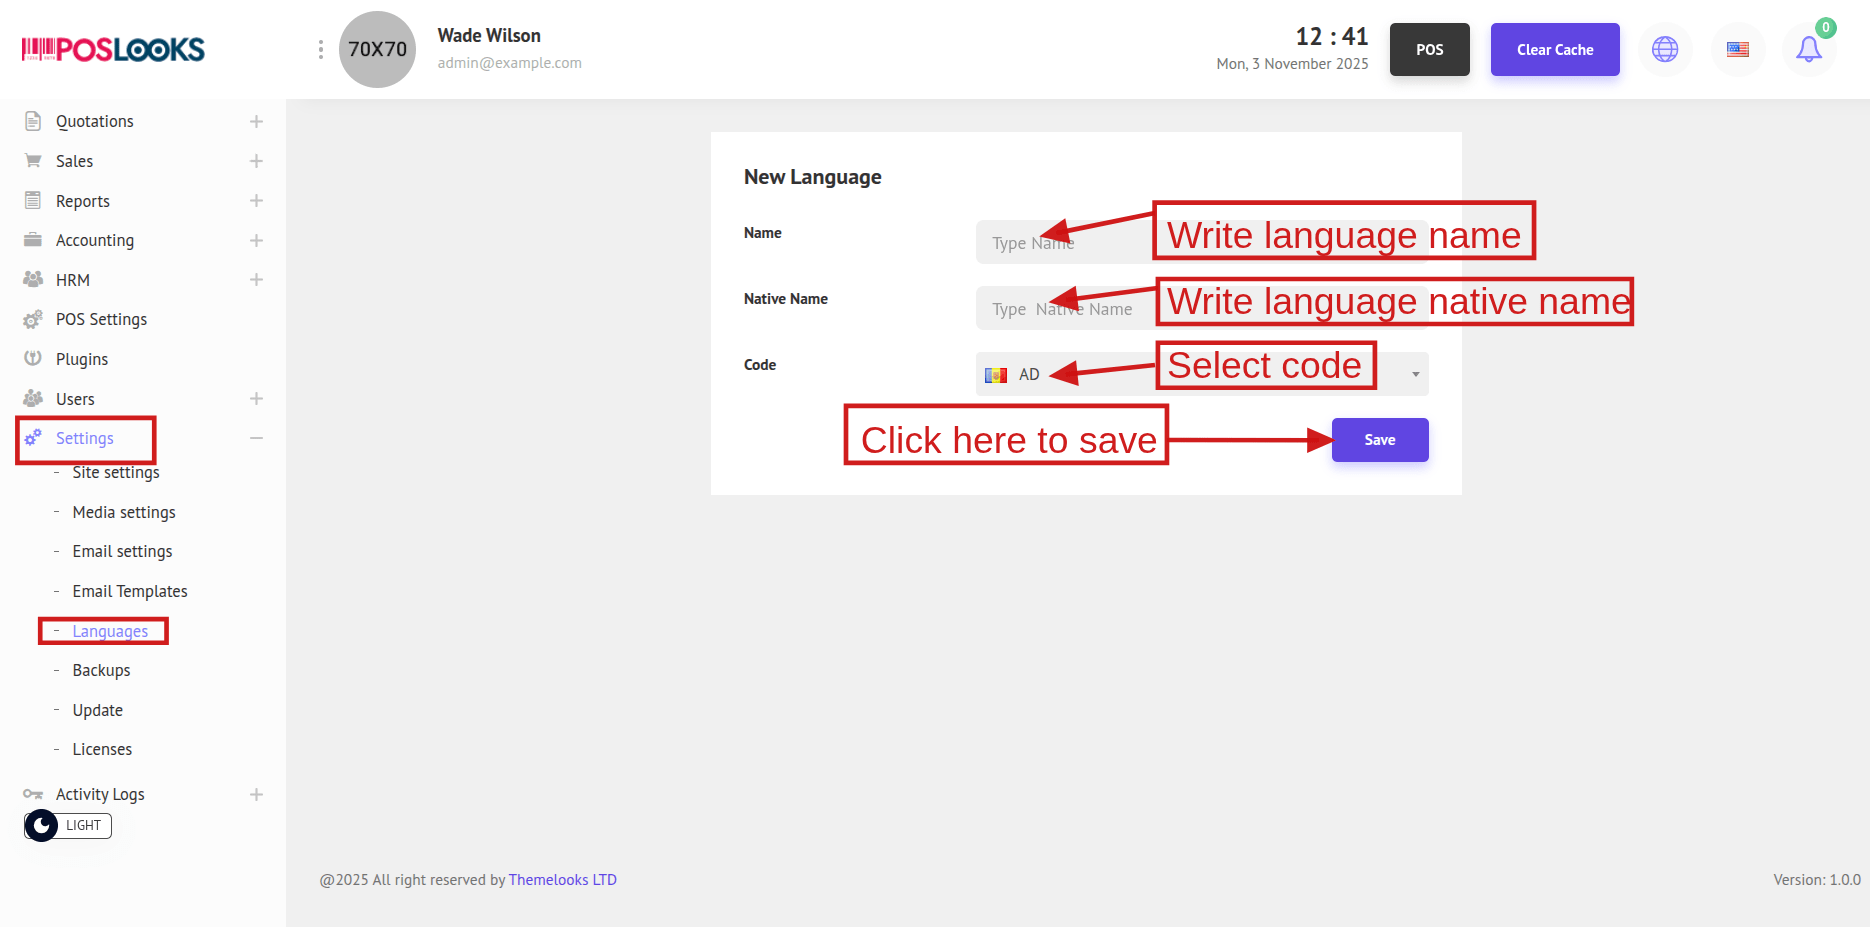The height and width of the screenshot is (927, 1870).
Task: Click the Reports document icon
Action: click(x=33, y=201)
